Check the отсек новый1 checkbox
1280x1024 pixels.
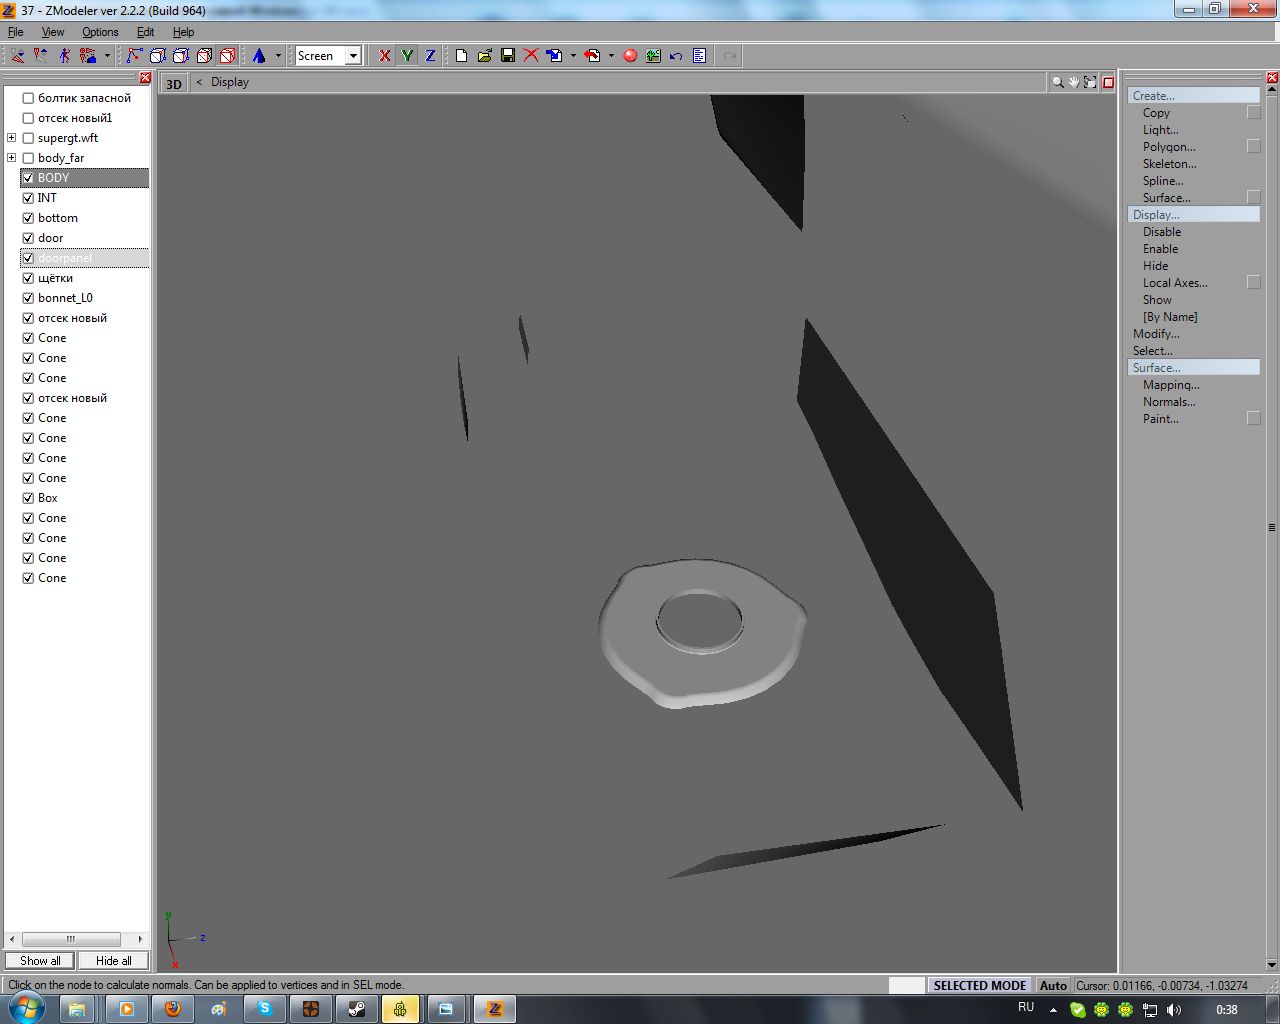[28, 118]
